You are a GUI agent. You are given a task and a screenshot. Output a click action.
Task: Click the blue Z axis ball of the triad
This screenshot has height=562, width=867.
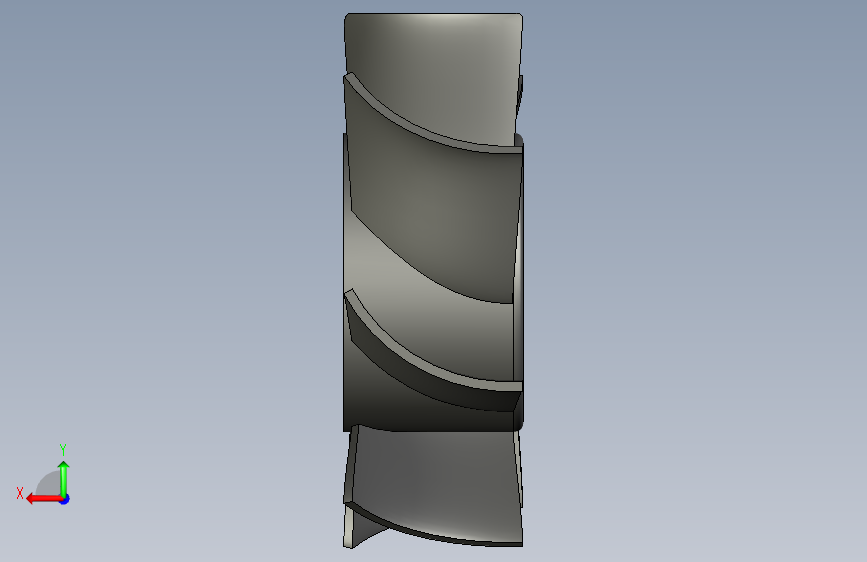tap(65, 499)
